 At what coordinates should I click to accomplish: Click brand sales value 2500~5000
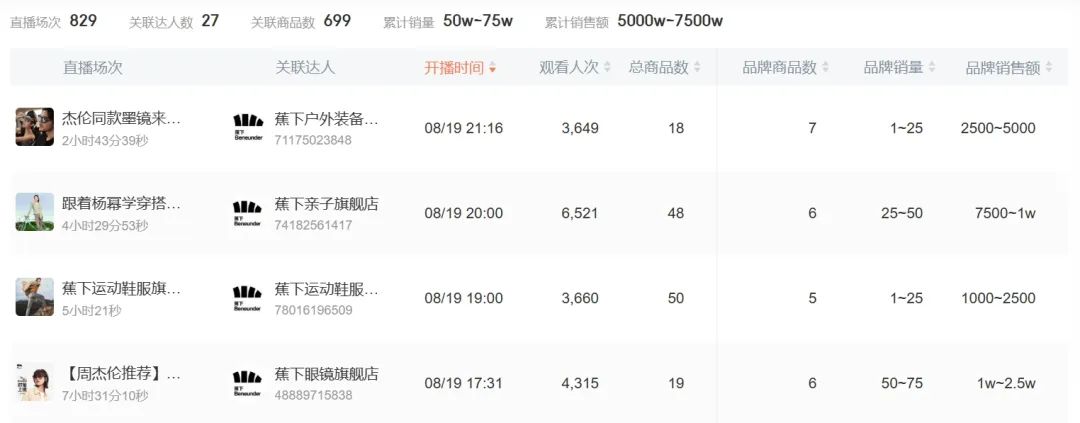coord(998,128)
